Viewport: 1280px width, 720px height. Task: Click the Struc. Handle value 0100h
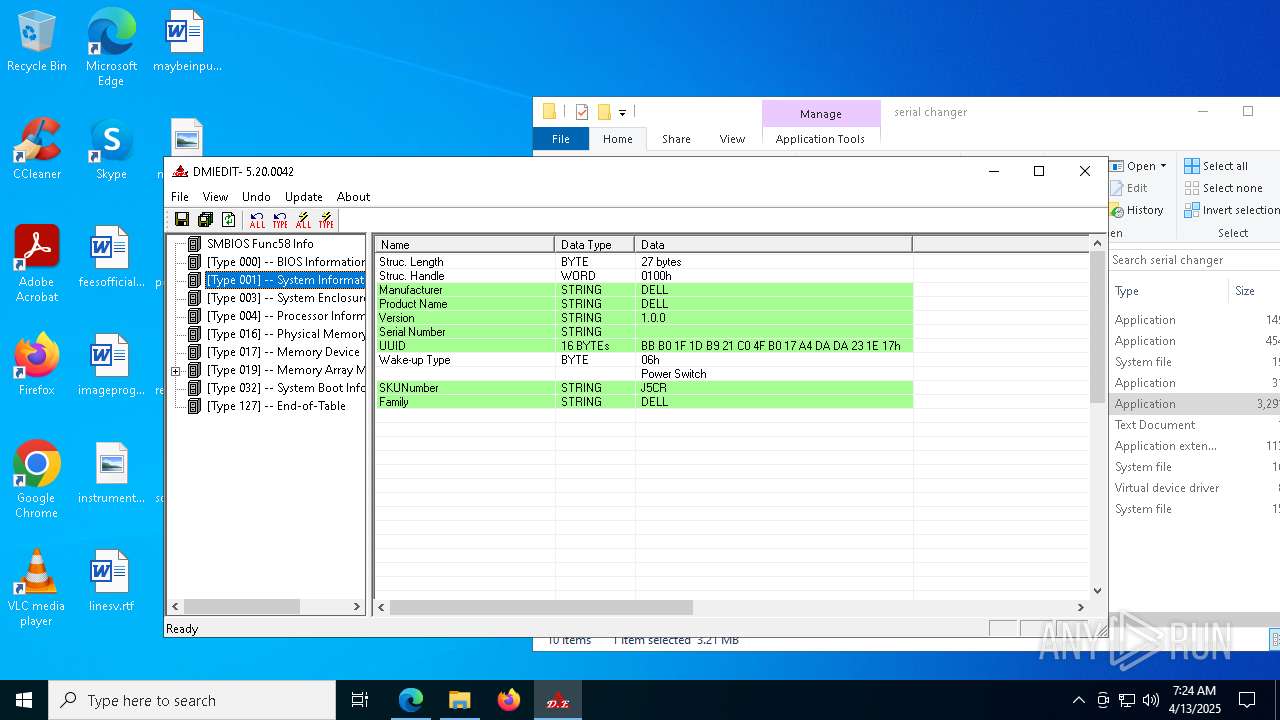tap(657, 276)
